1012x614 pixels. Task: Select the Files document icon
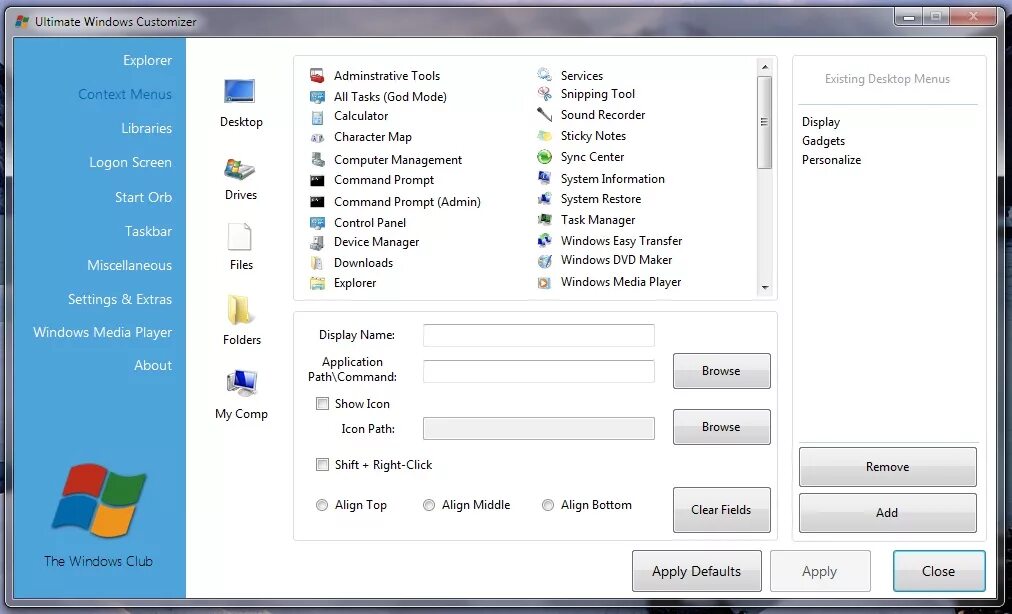pyautogui.click(x=239, y=237)
